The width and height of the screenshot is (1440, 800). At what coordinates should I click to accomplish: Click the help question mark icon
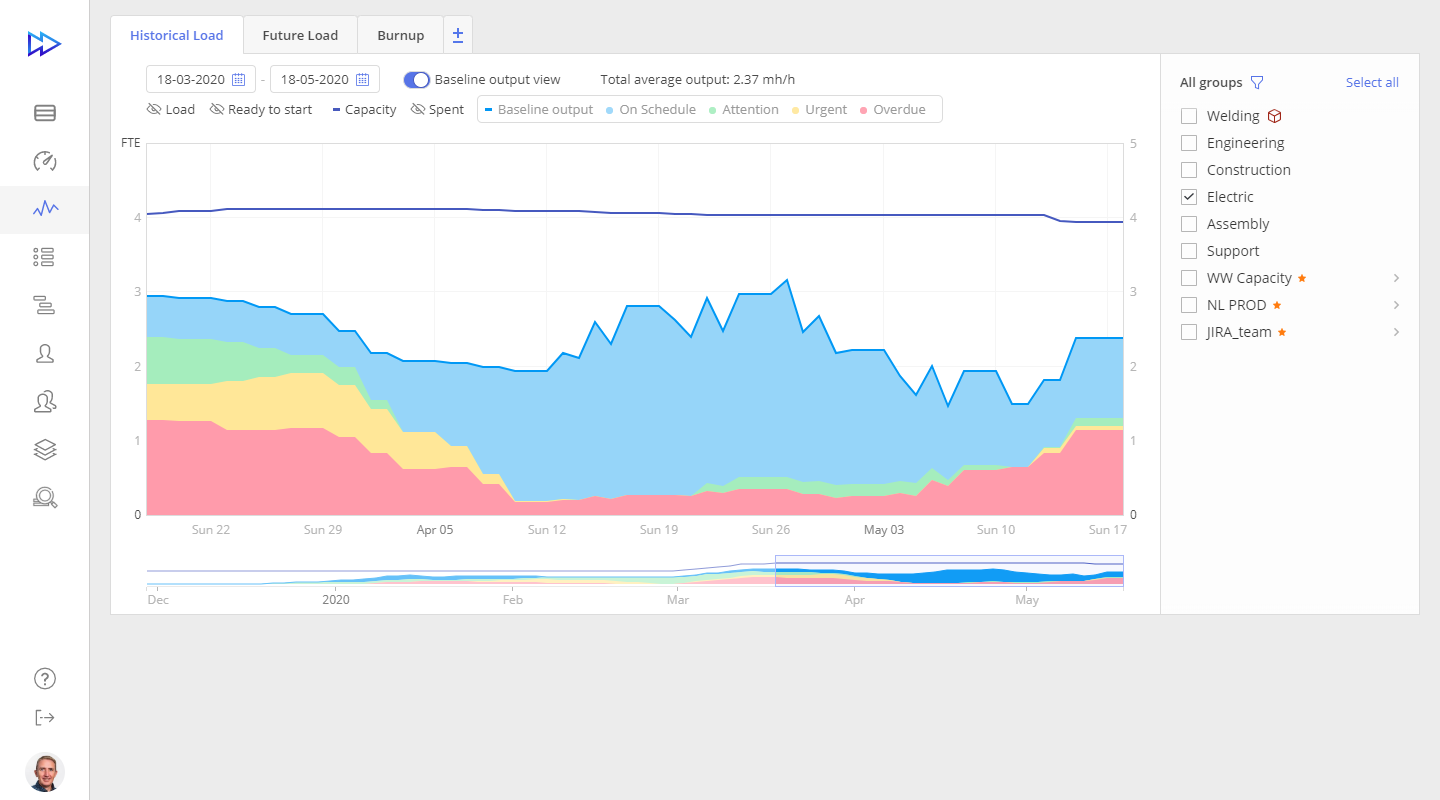tap(44, 679)
